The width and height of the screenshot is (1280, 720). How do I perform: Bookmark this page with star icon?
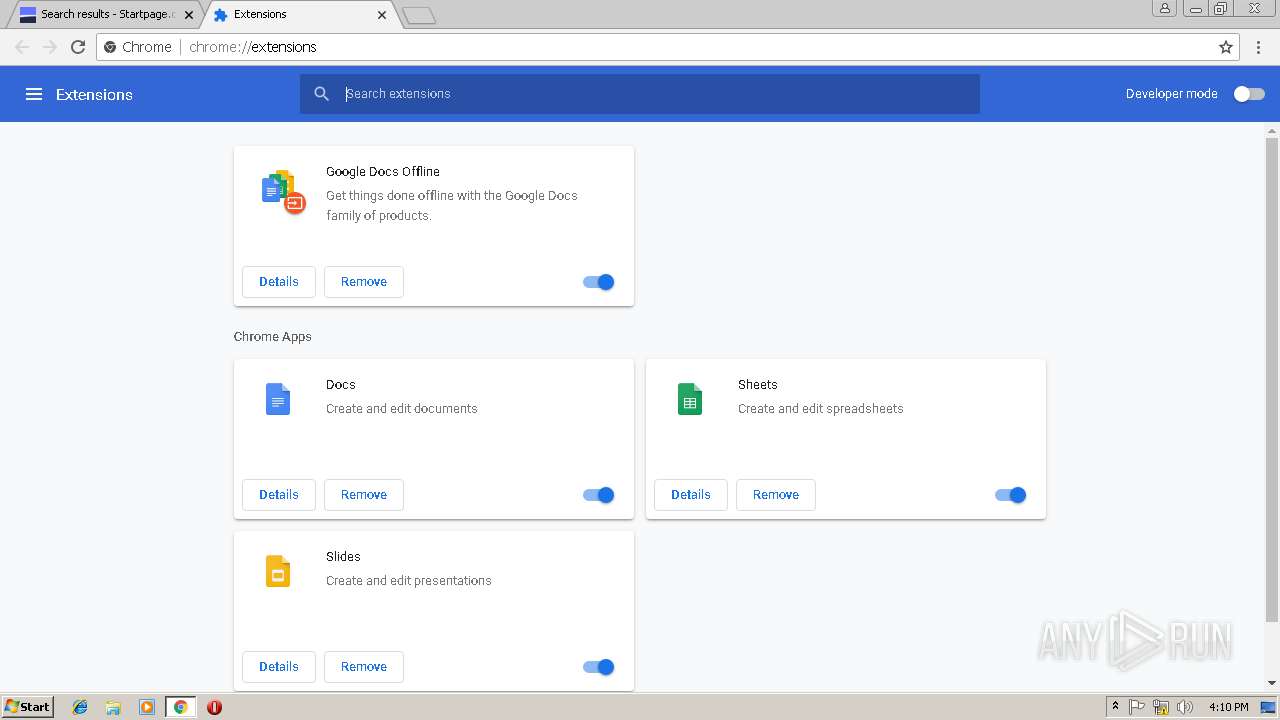click(1226, 47)
